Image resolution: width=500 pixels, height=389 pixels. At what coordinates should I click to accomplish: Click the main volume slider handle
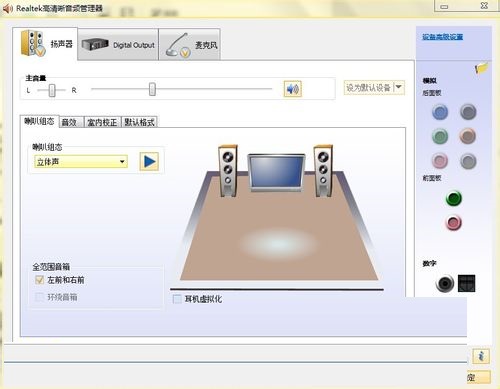tap(152, 89)
